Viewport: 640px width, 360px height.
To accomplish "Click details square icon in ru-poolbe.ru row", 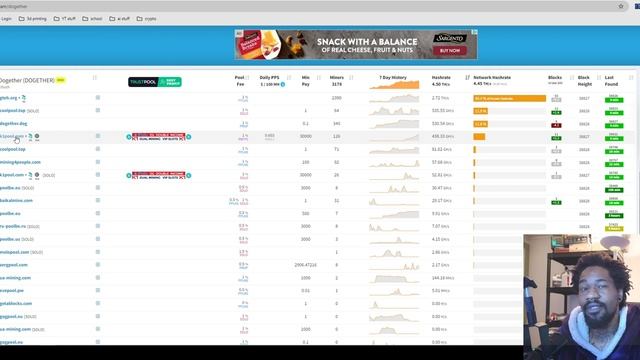I will pyautogui.click(x=98, y=226).
